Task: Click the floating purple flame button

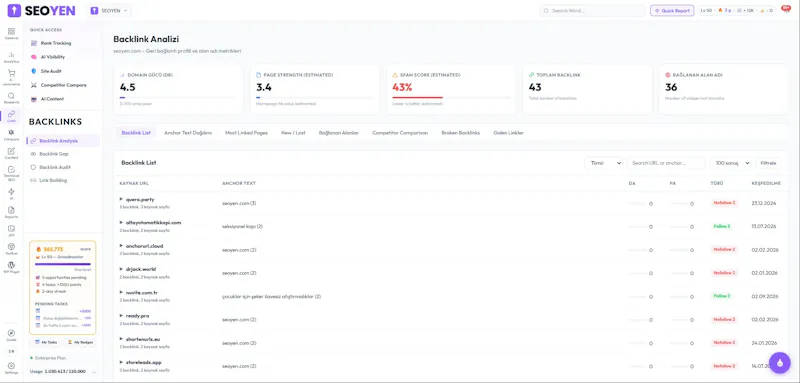Action: [x=780, y=363]
